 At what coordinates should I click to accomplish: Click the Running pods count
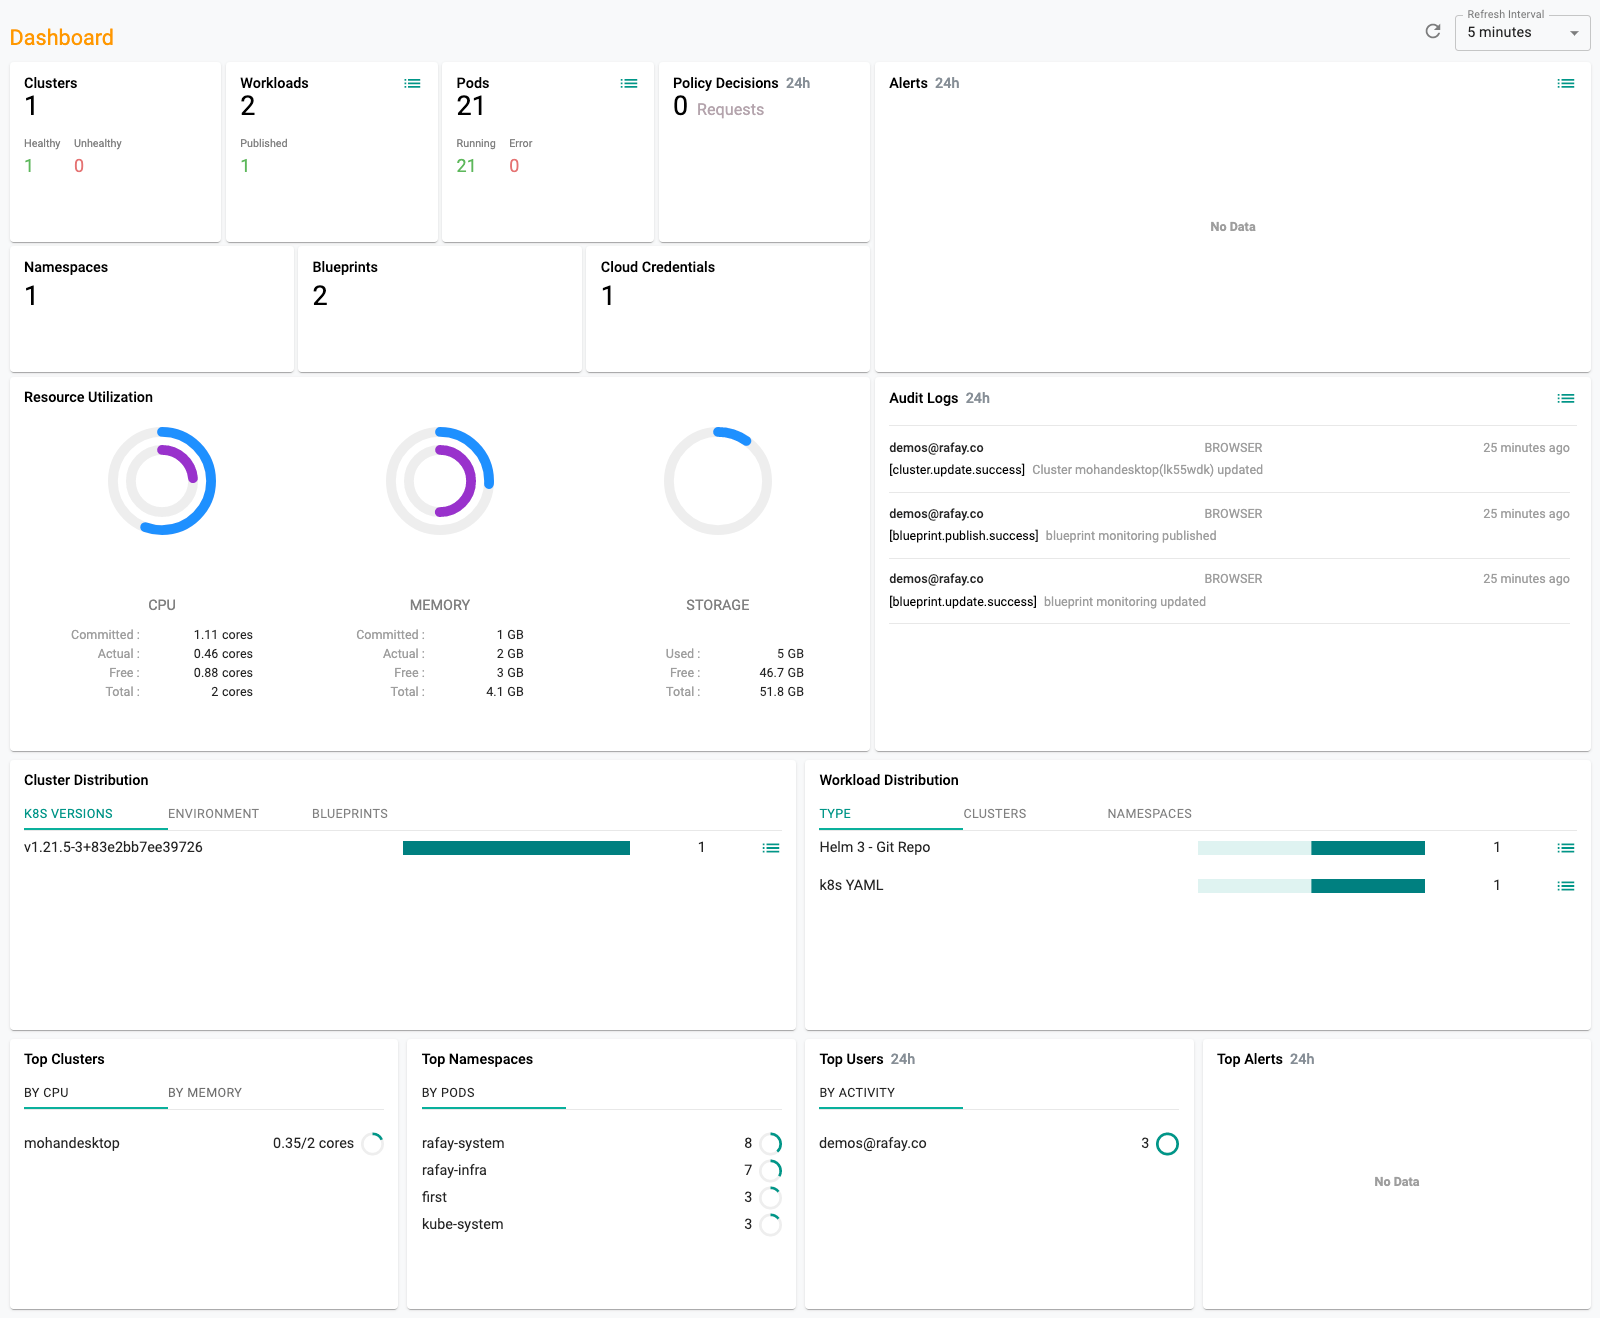coord(466,166)
